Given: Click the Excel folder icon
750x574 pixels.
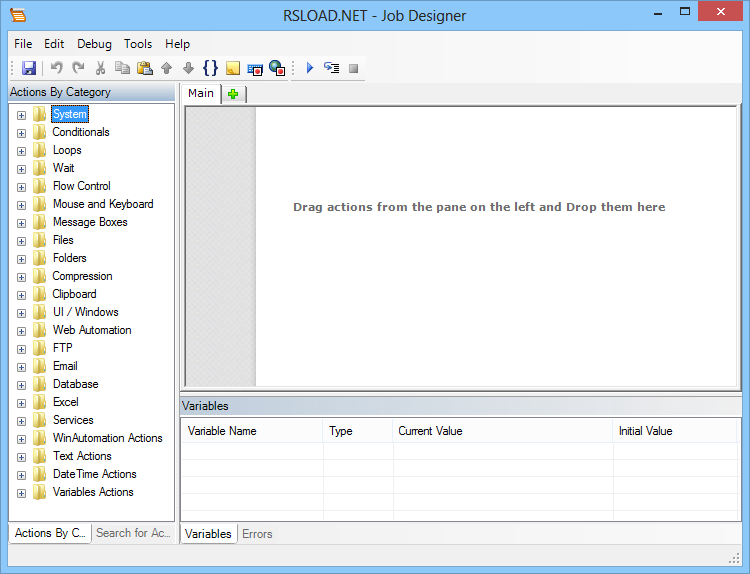Looking at the screenshot, I should (39, 402).
